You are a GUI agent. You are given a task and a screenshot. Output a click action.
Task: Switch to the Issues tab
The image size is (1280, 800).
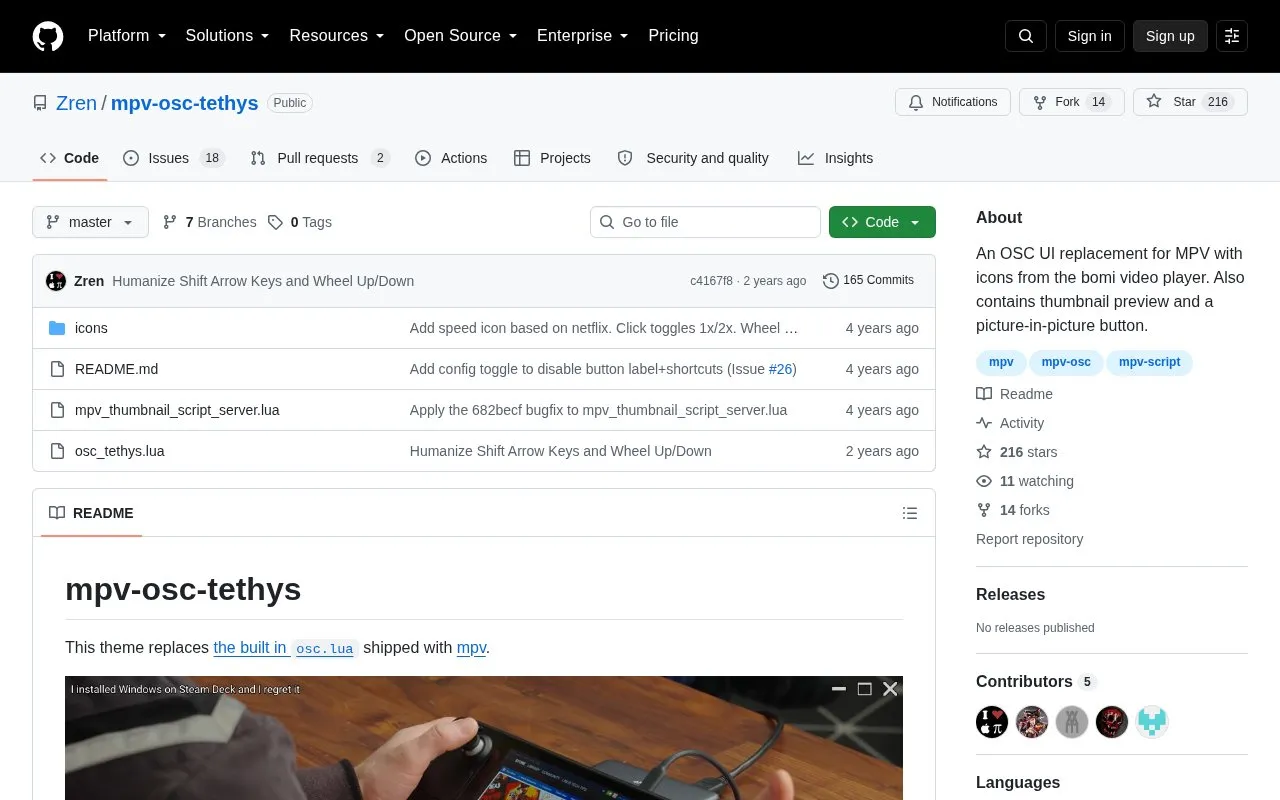174,158
